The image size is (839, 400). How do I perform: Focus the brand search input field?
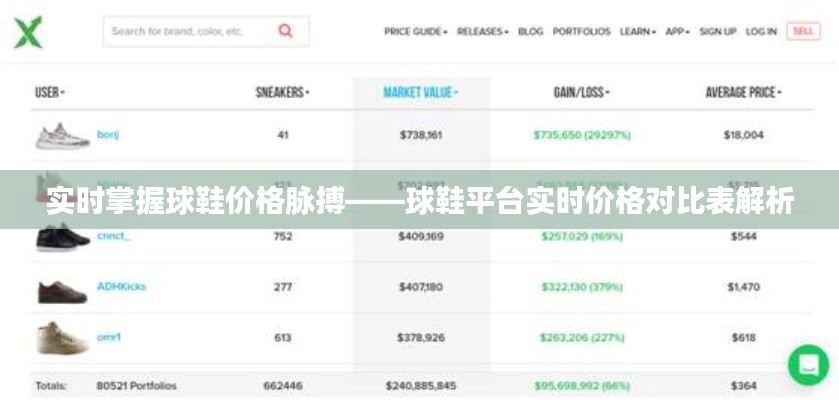point(188,31)
